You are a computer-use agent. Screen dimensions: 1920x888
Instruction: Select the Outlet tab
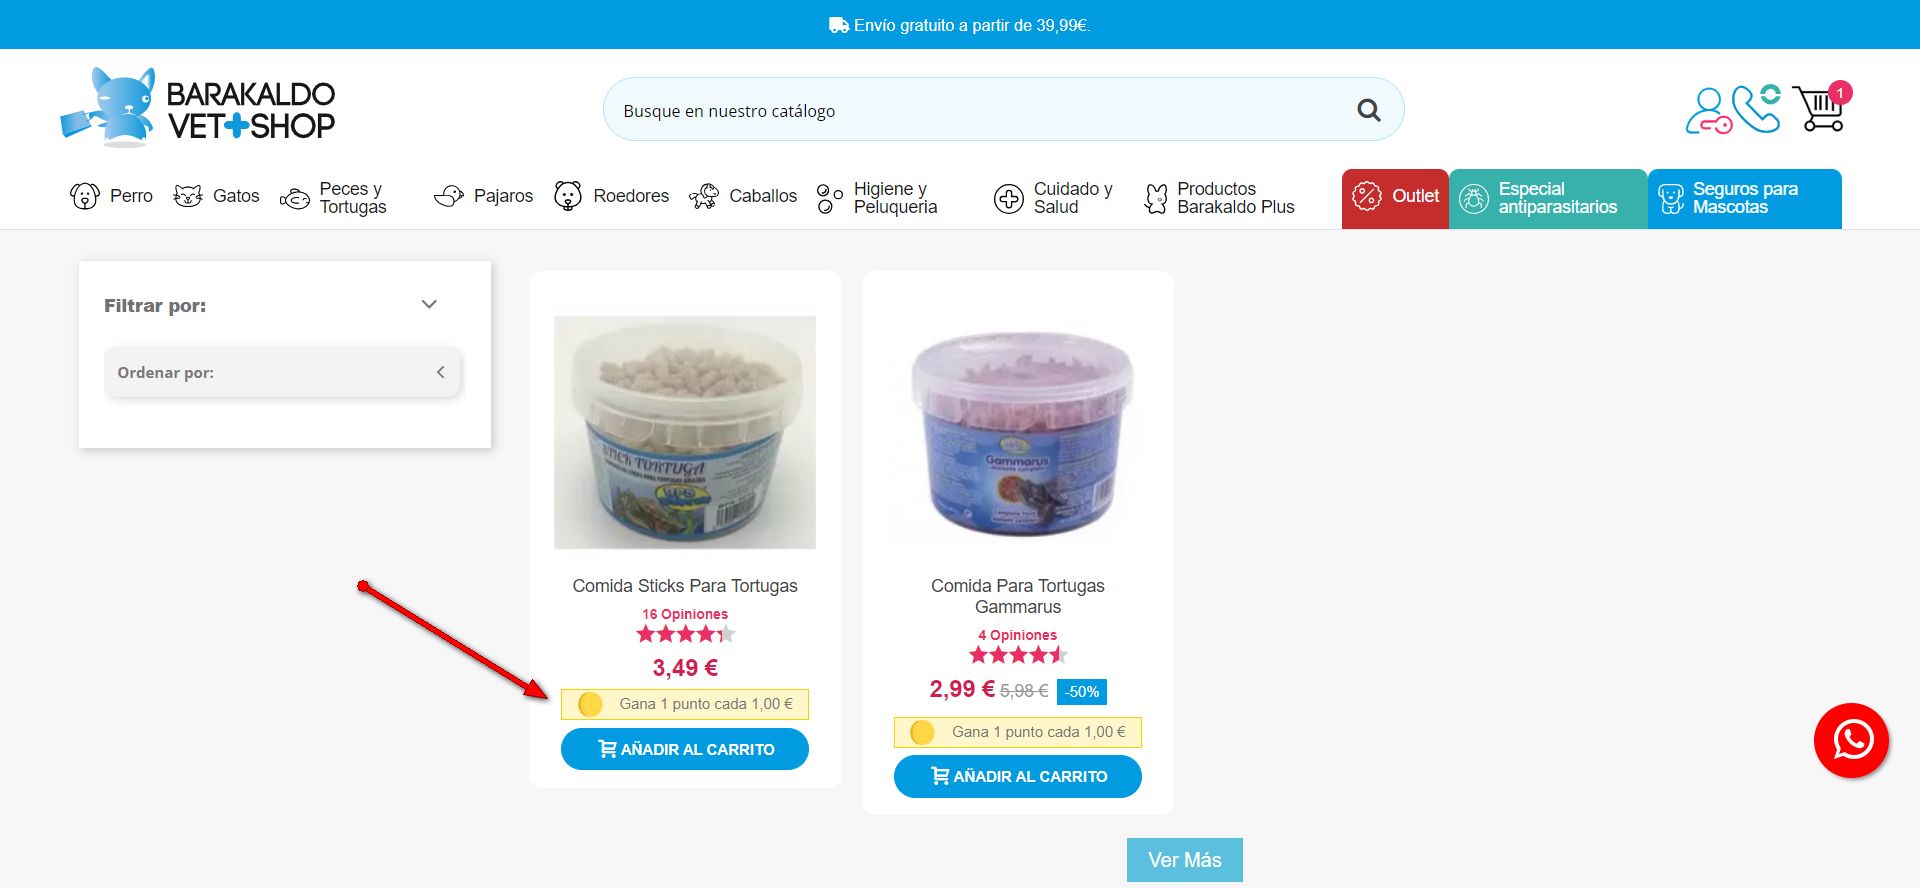pos(1395,198)
